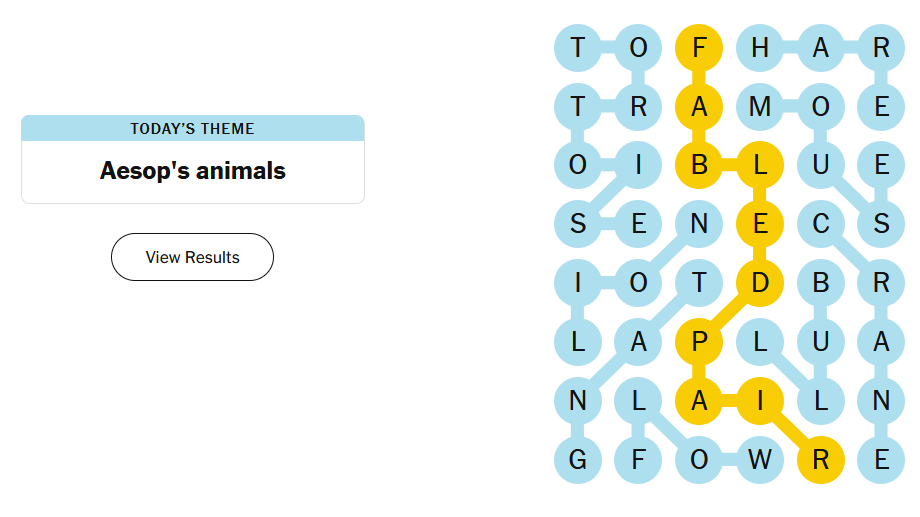The image size is (920, 517).
Task: Click the blue letter B circle
Action: (821, 283)
